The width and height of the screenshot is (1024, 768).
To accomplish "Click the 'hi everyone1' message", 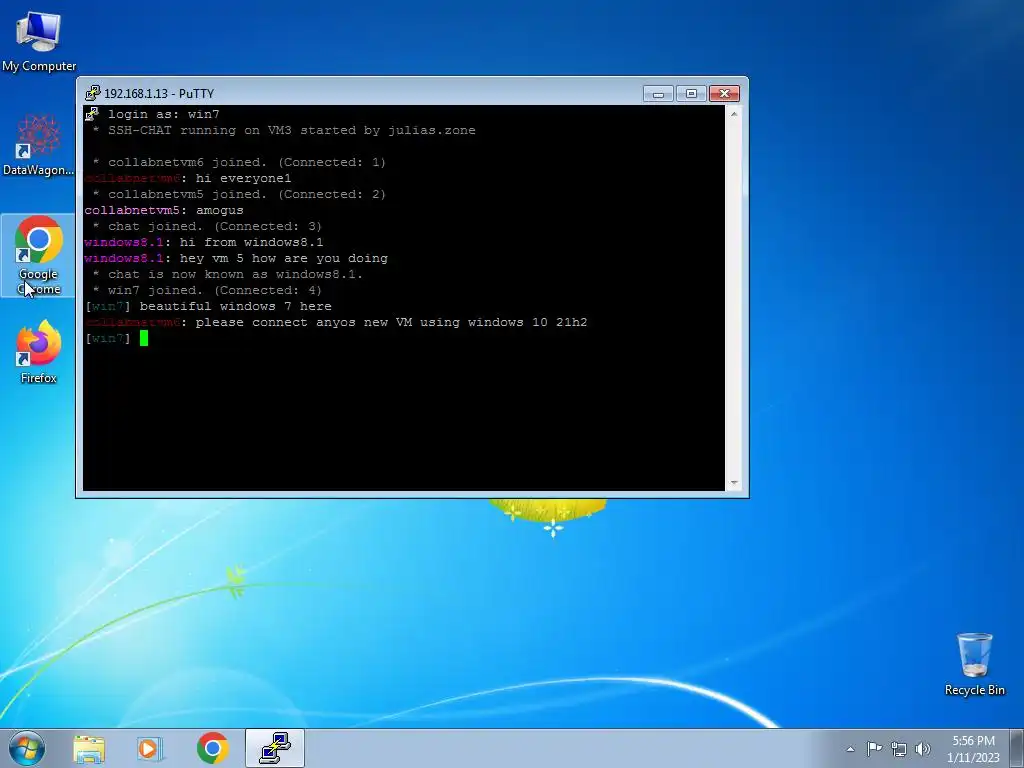I will [243, 178].
